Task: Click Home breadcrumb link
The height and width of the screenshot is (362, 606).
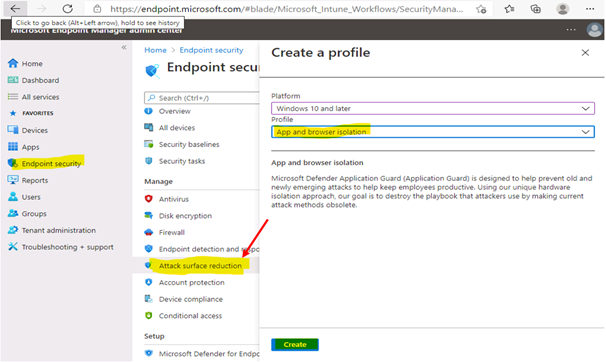Action: (x=155, y=50)
